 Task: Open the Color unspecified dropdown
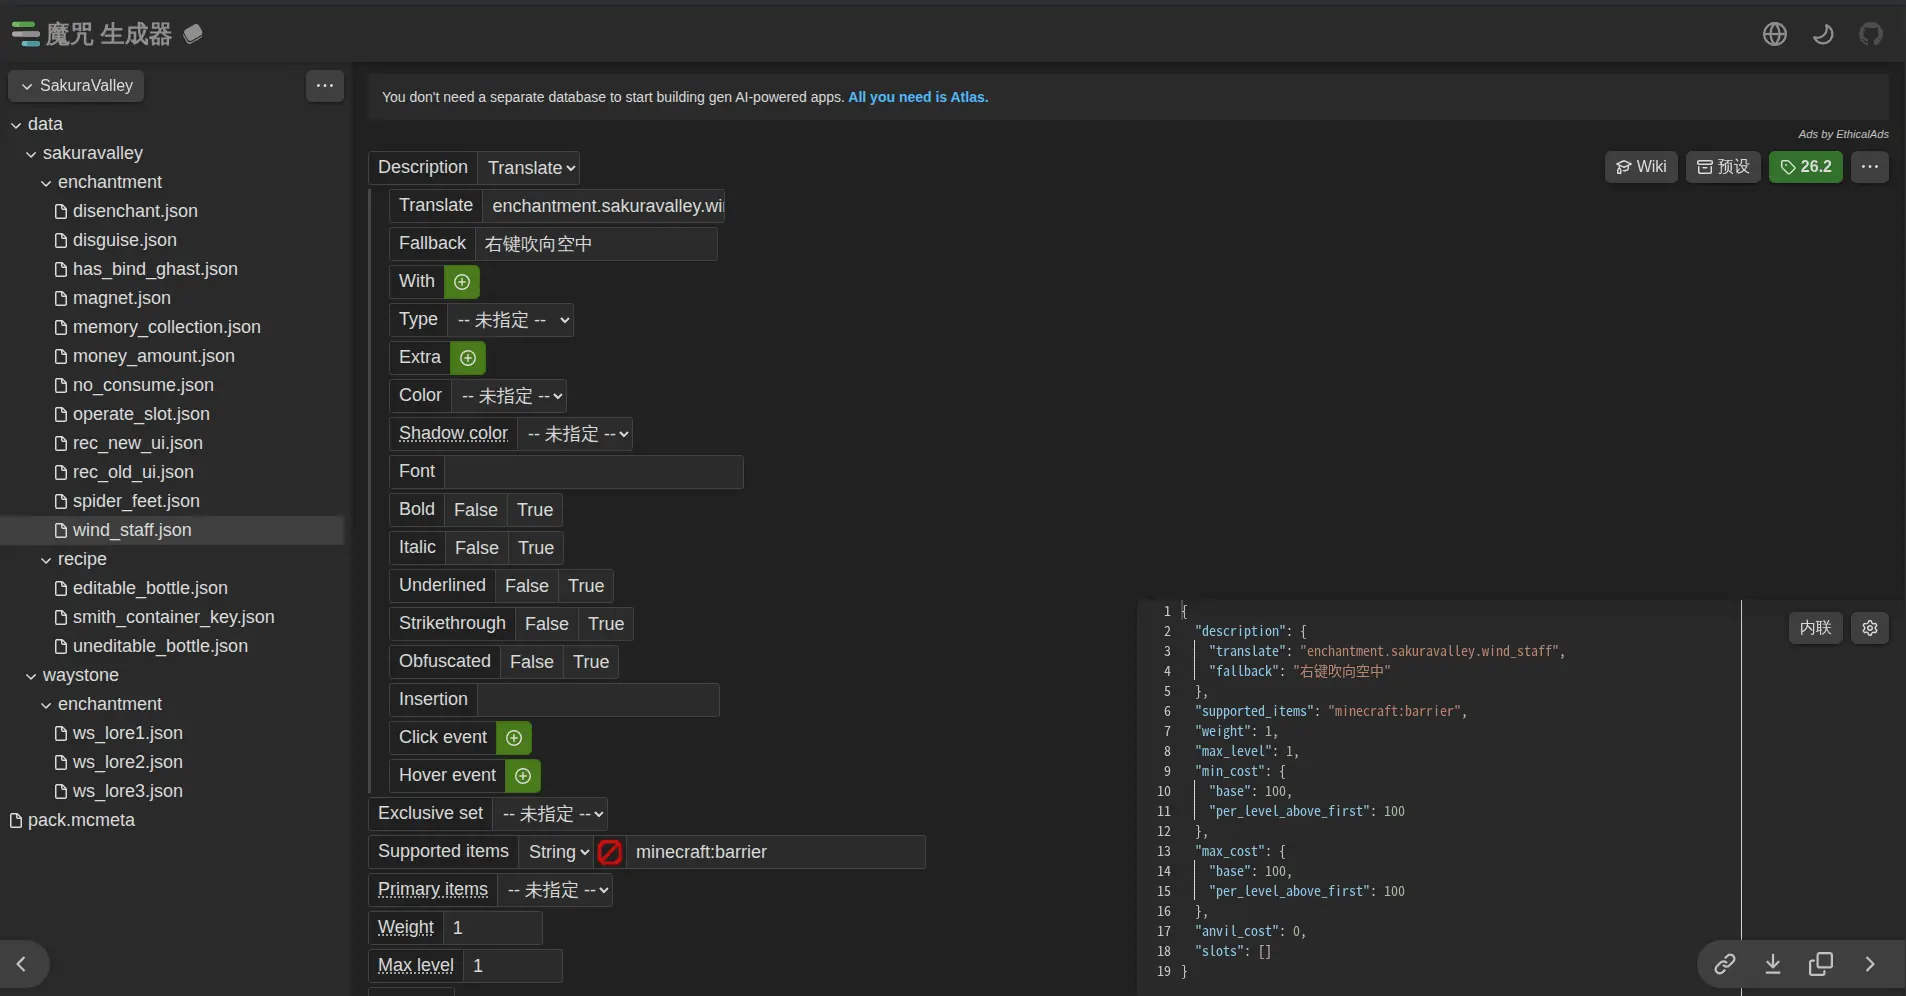point(510,396)
